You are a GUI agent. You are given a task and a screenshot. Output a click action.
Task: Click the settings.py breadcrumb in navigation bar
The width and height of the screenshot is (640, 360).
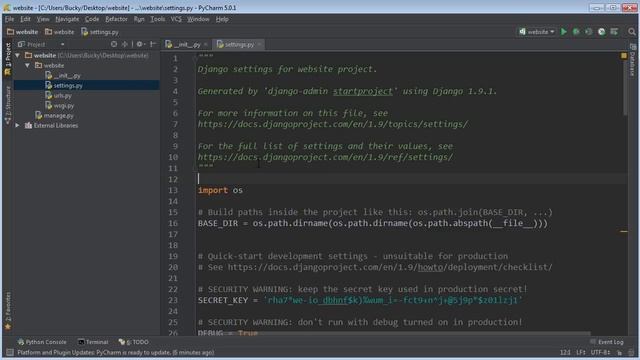(100, 32)
